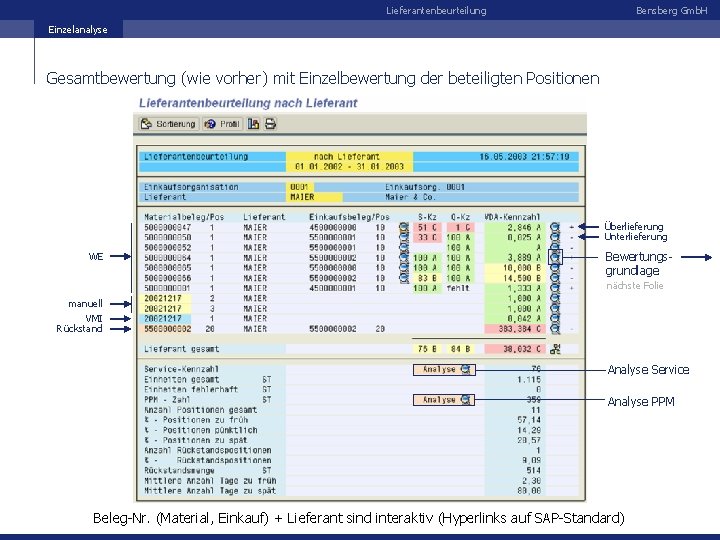
Task: Open the left magnifier before S-Kz 33 C
Action: [x=404, y=237]
